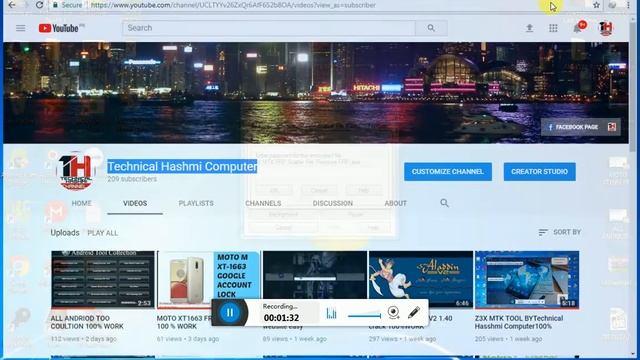Go back in browser
Viewport: 640px width, 360px height.
[x=12, y=5]
